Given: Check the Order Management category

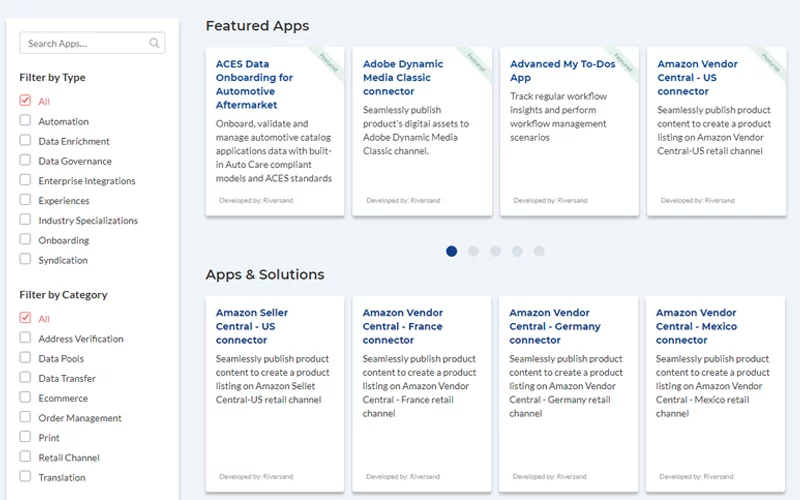Looking at the screenshot, I should (25, 417).
